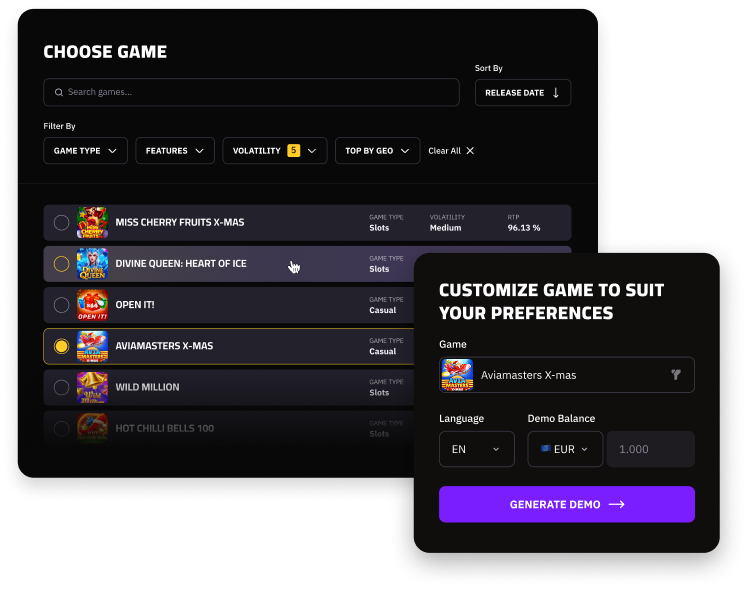This screenshot has width=747, height=589.
Task: Open the Game Type filter dropdown
Action: pyautogui.click(x=85, y=151)
